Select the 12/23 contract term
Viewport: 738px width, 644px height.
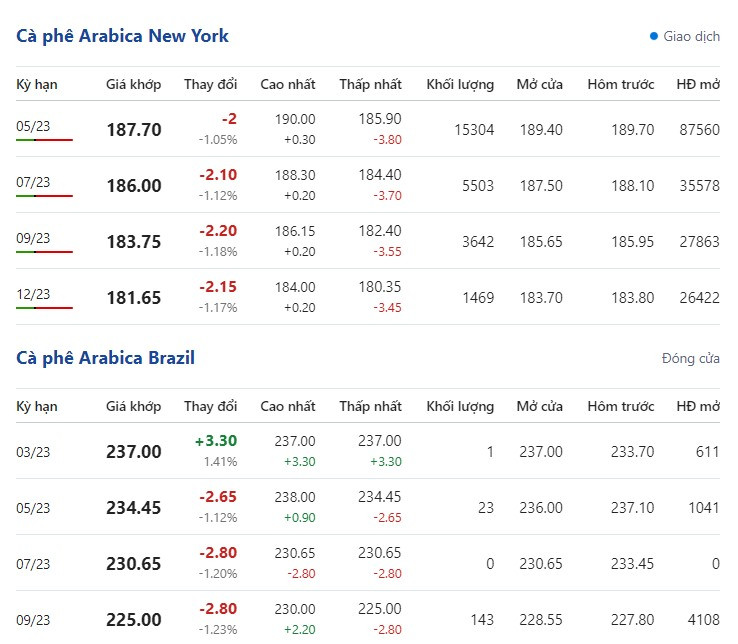33,294
